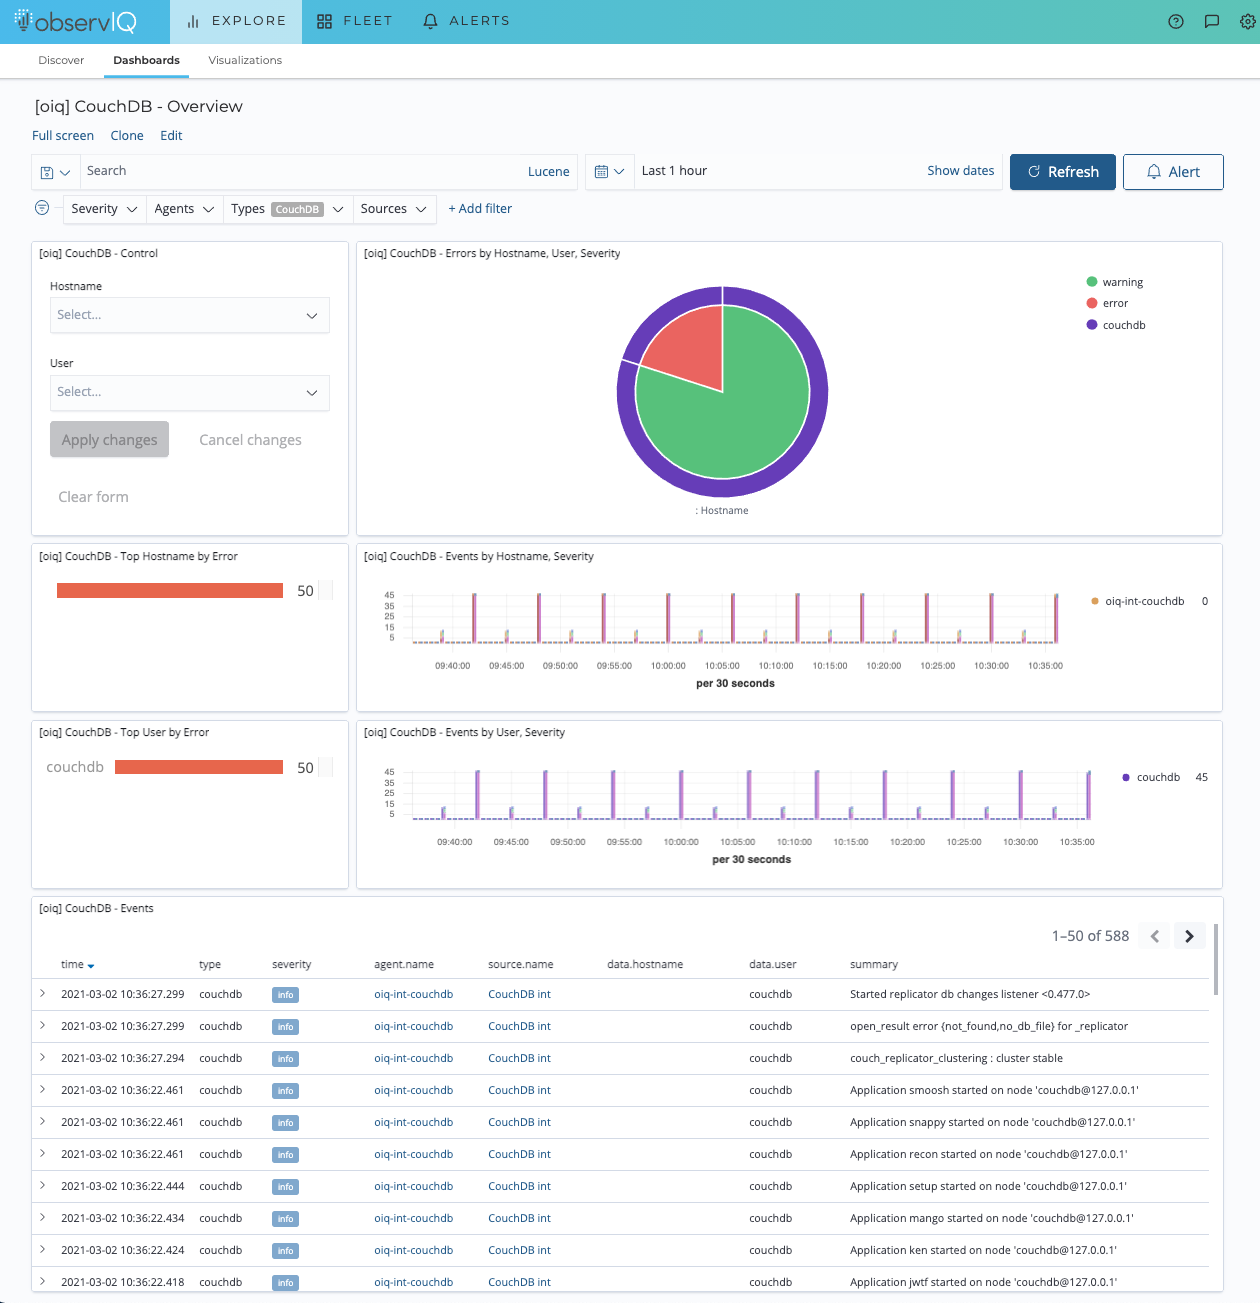Open CouchDB int source in mango row

pos(519,1218)
